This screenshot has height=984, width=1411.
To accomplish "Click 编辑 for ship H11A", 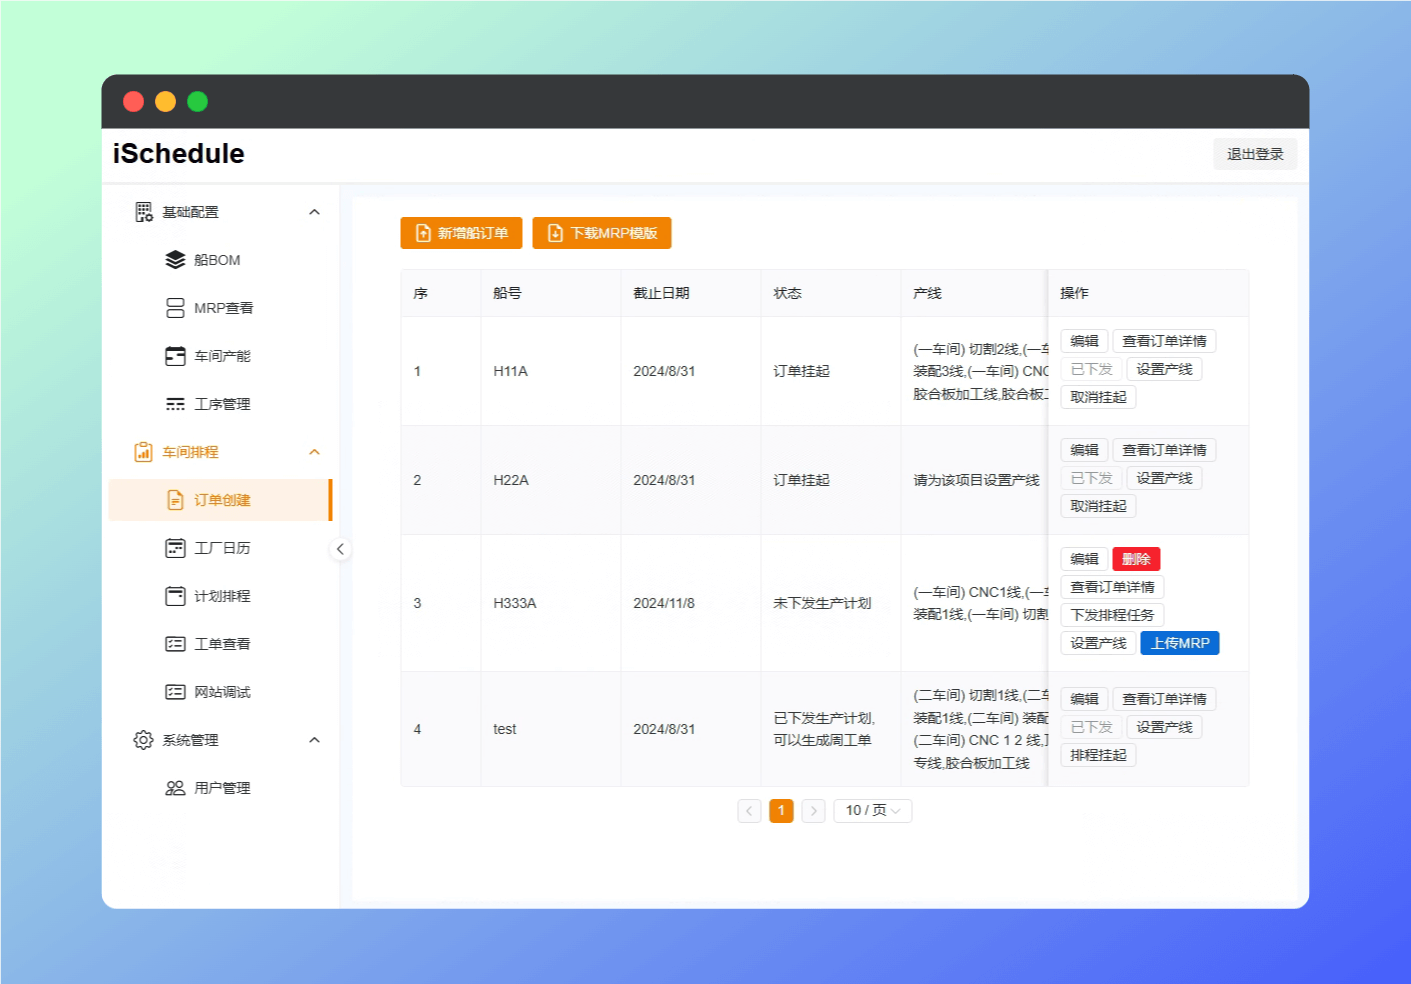I will [1084, 341].
